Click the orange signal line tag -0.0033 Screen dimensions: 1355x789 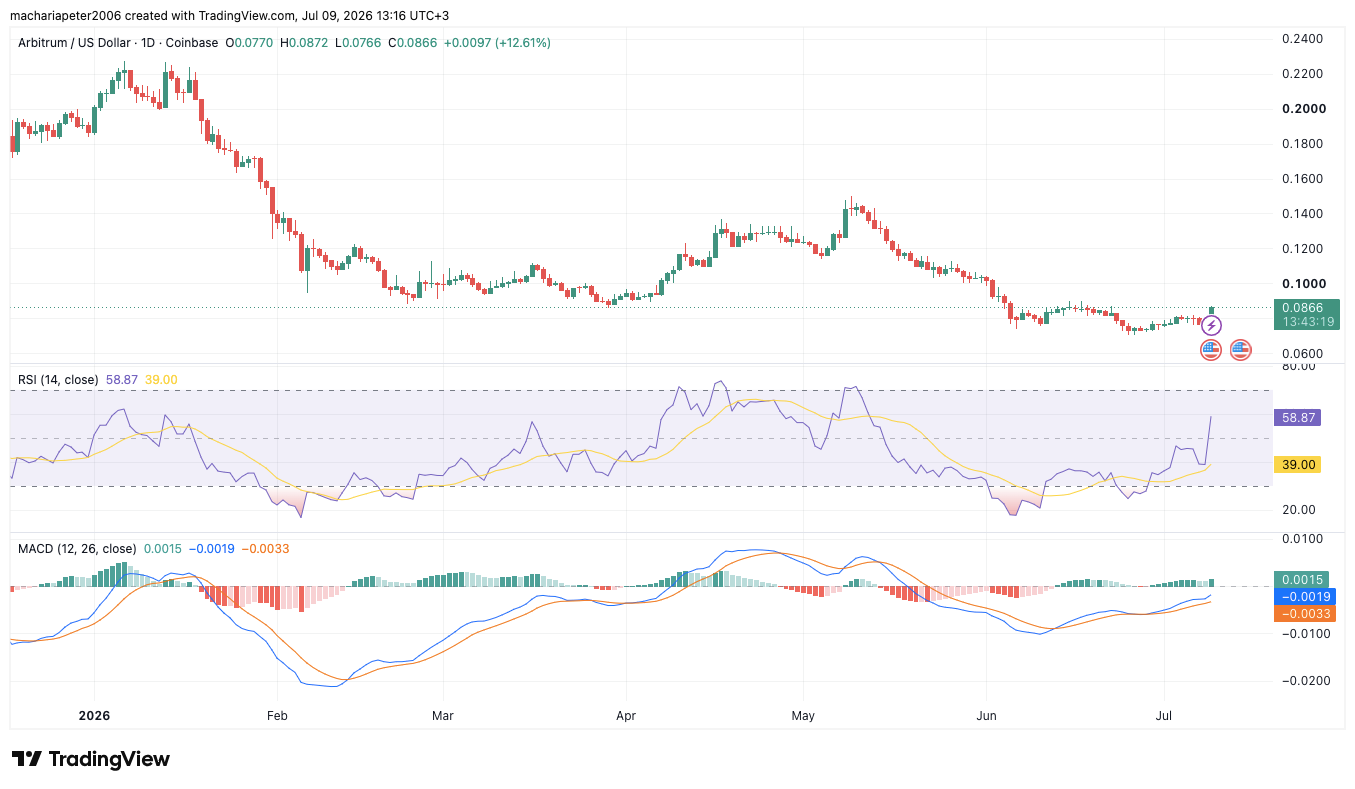click(x=1303, y=613)
